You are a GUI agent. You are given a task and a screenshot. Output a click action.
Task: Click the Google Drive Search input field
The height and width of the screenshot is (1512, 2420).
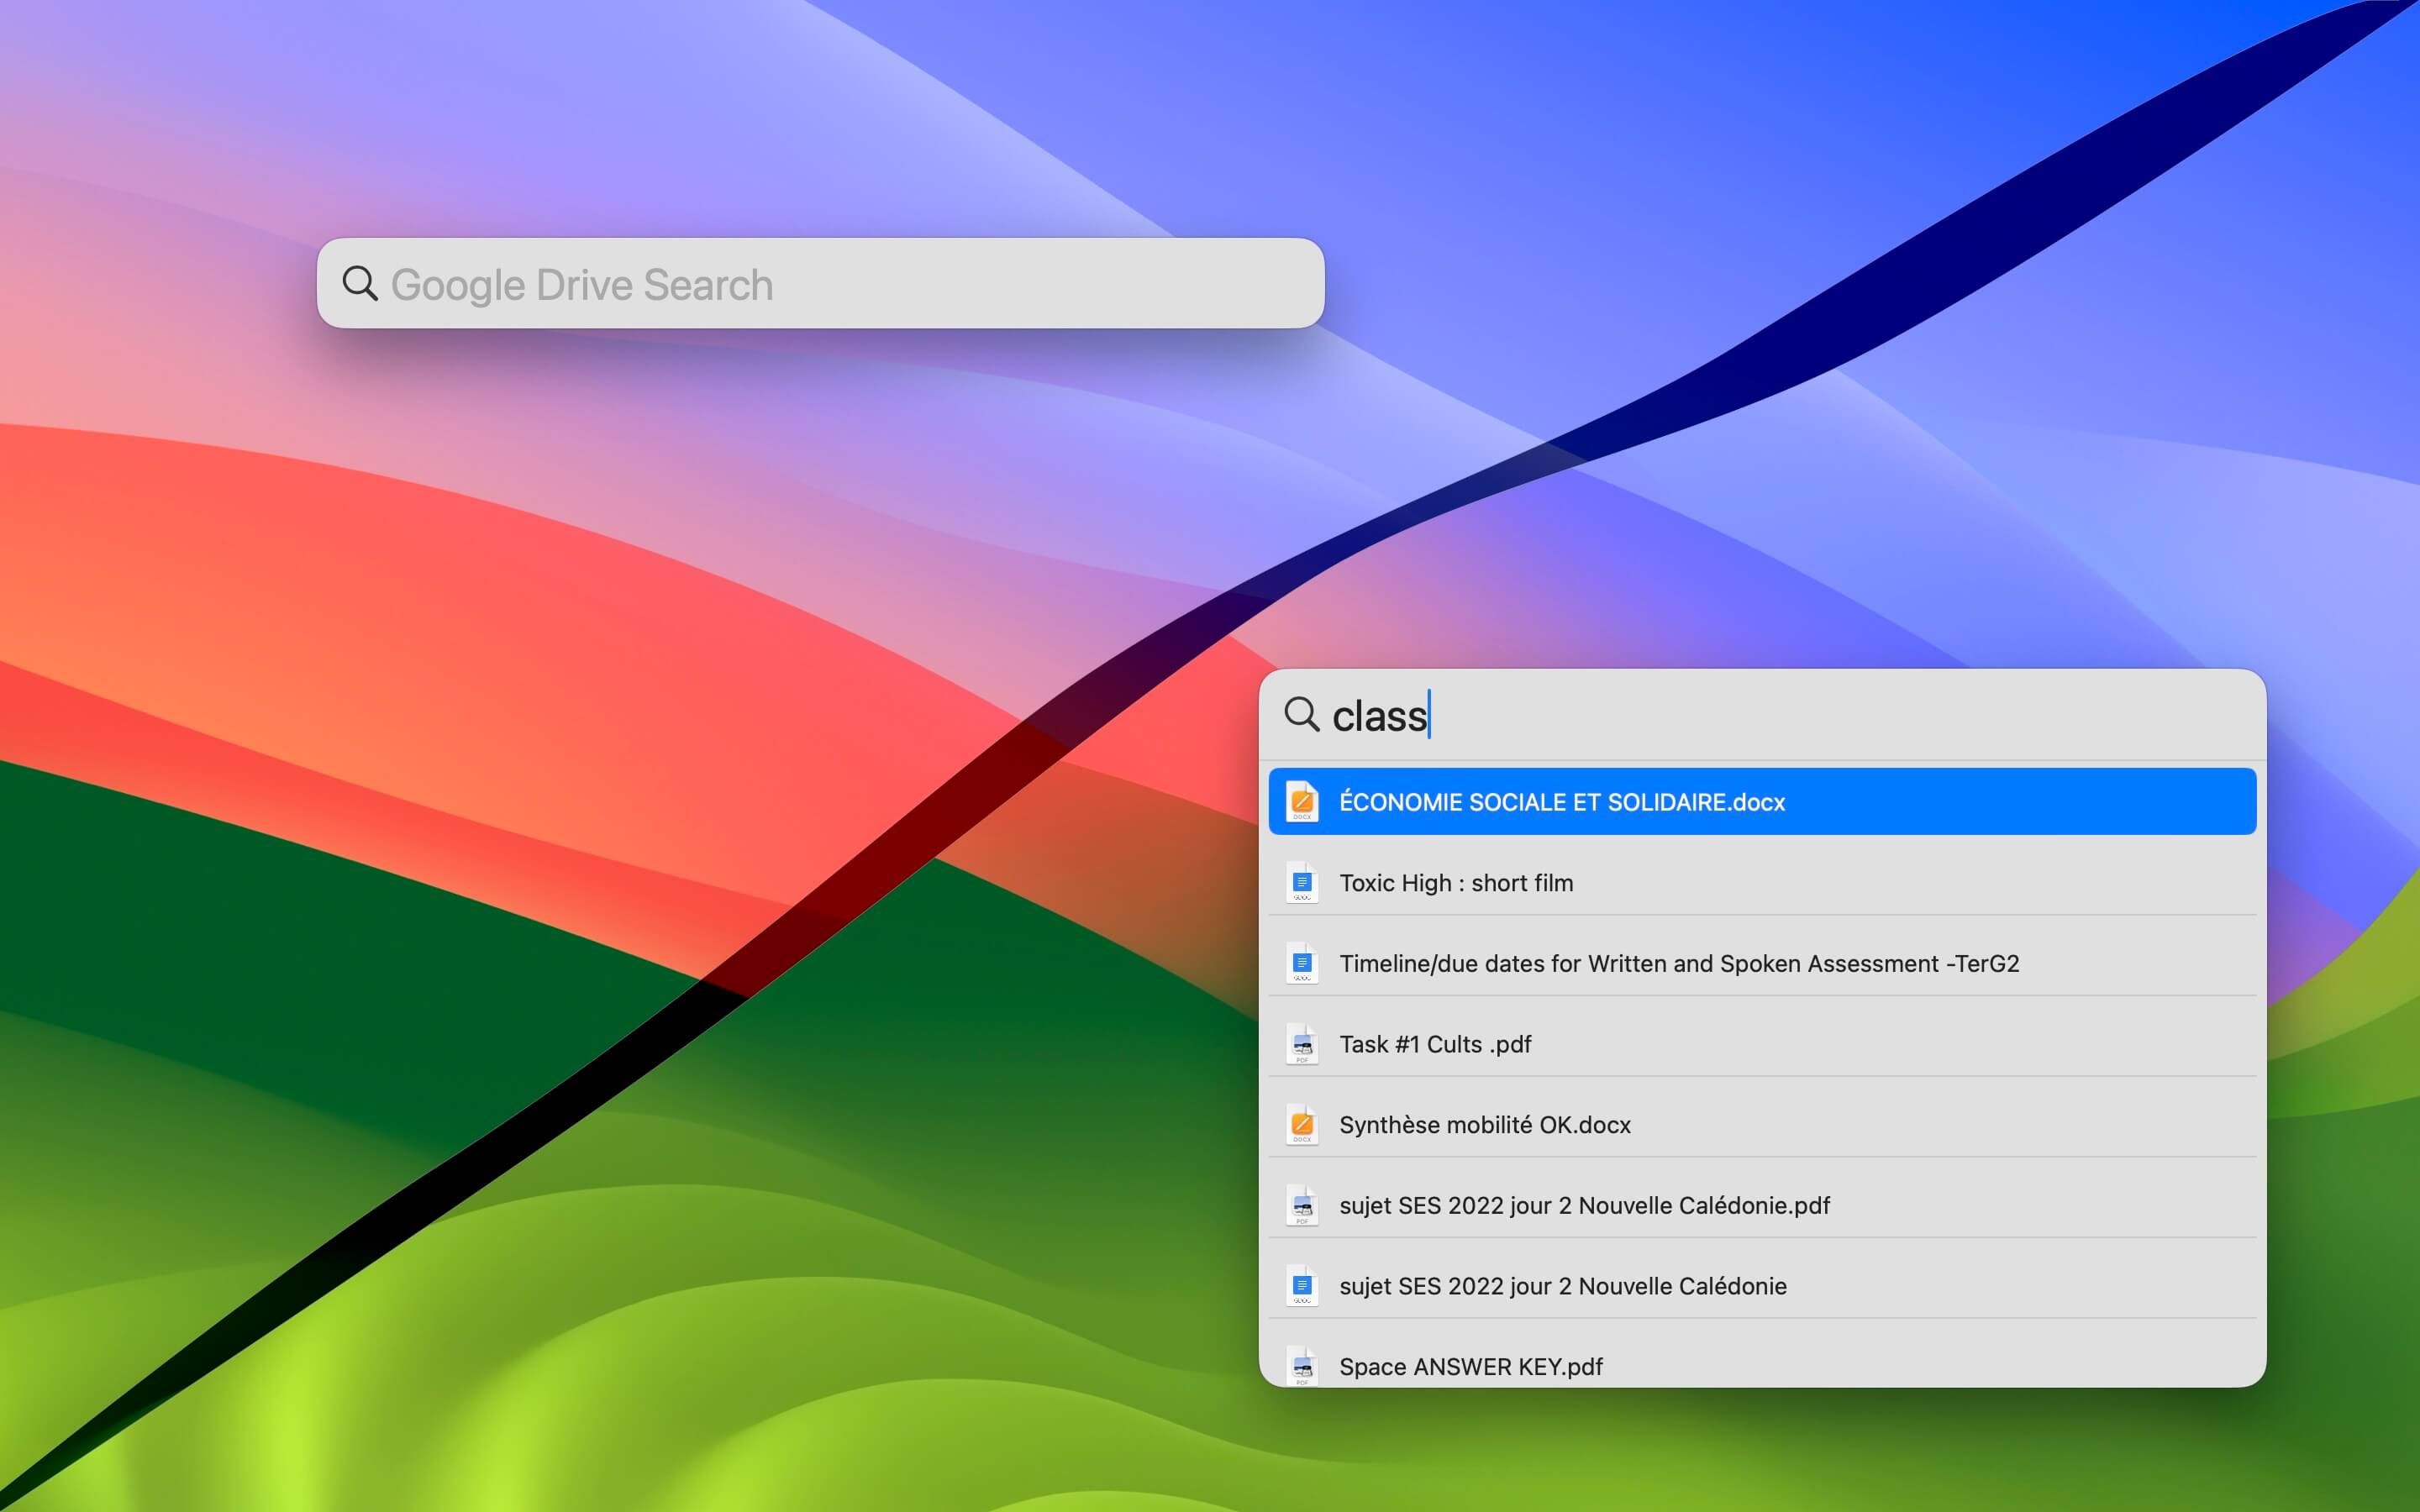pos(820,284)
